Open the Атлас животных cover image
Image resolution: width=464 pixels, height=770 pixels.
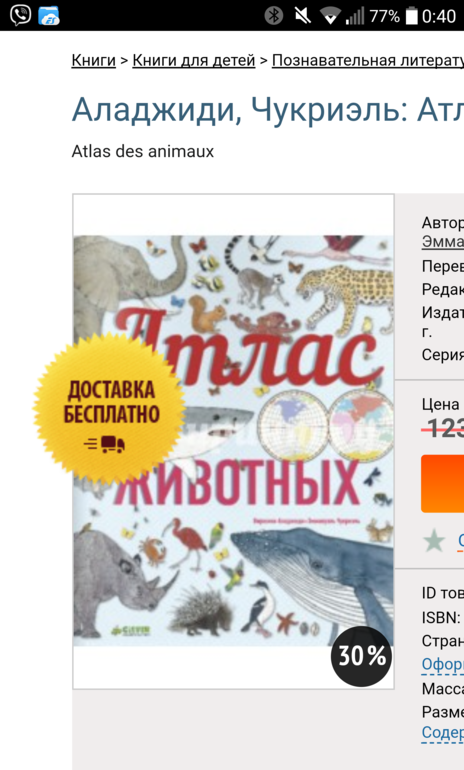pos(233,440)
